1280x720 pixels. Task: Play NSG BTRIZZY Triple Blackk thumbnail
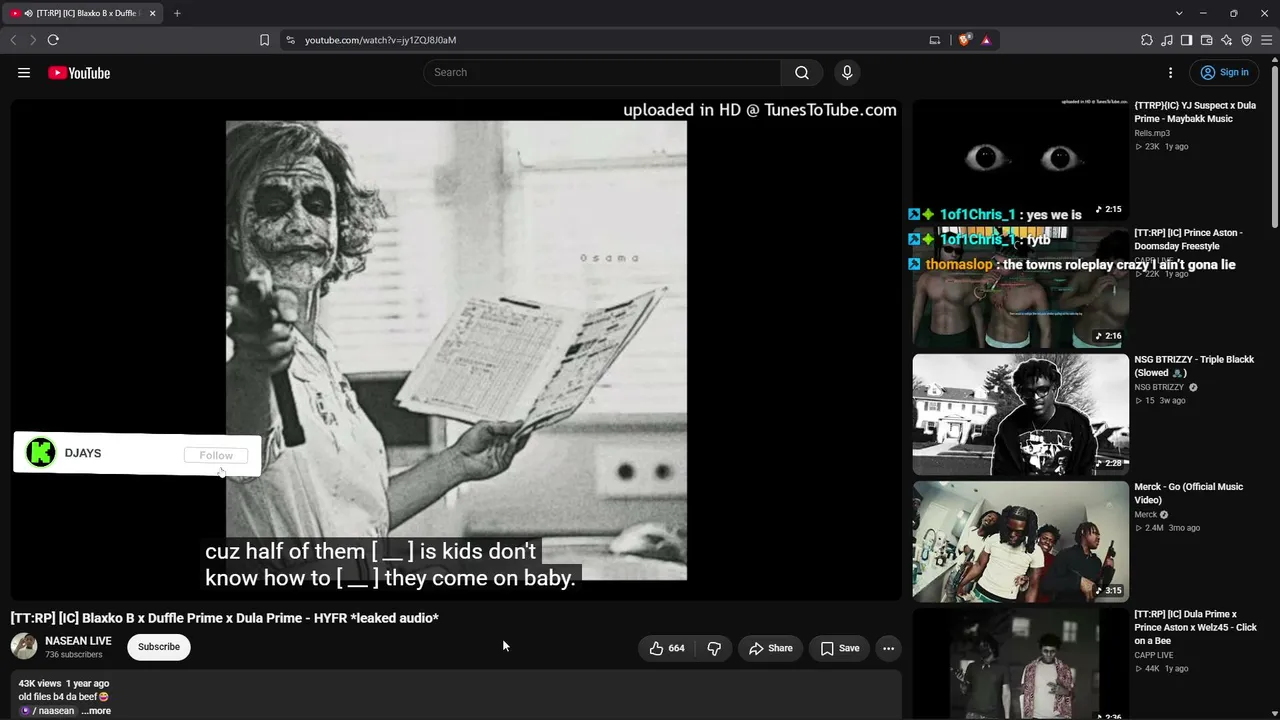coord(1020,414)
